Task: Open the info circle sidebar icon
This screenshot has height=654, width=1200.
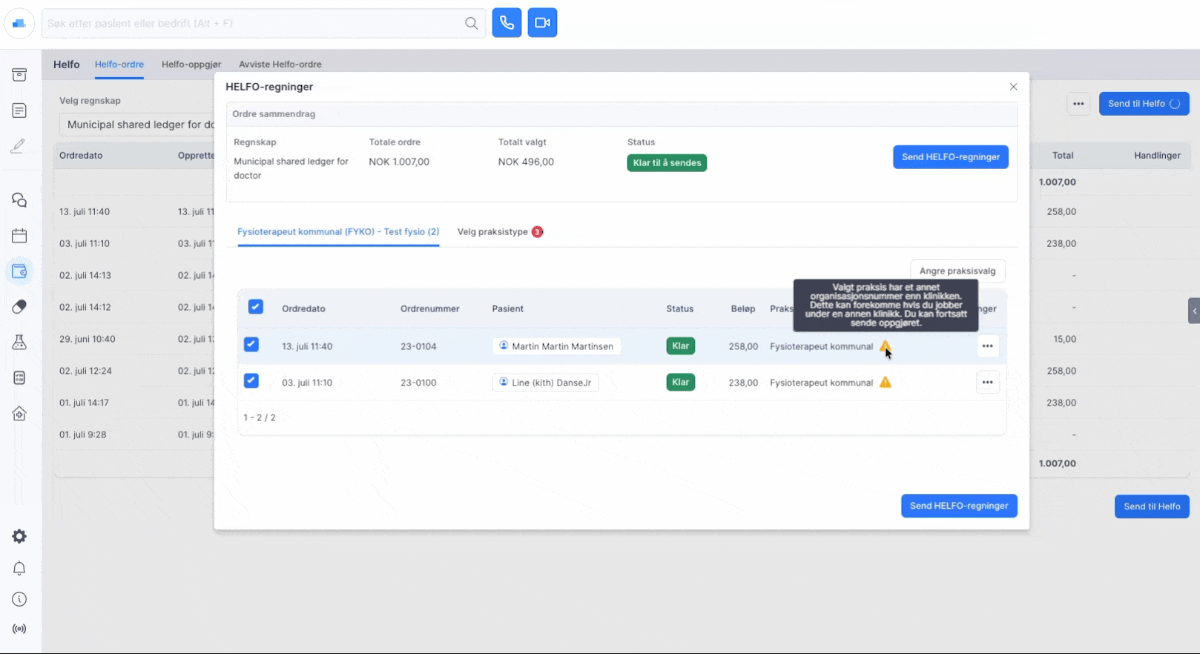Action: [19, 599]
